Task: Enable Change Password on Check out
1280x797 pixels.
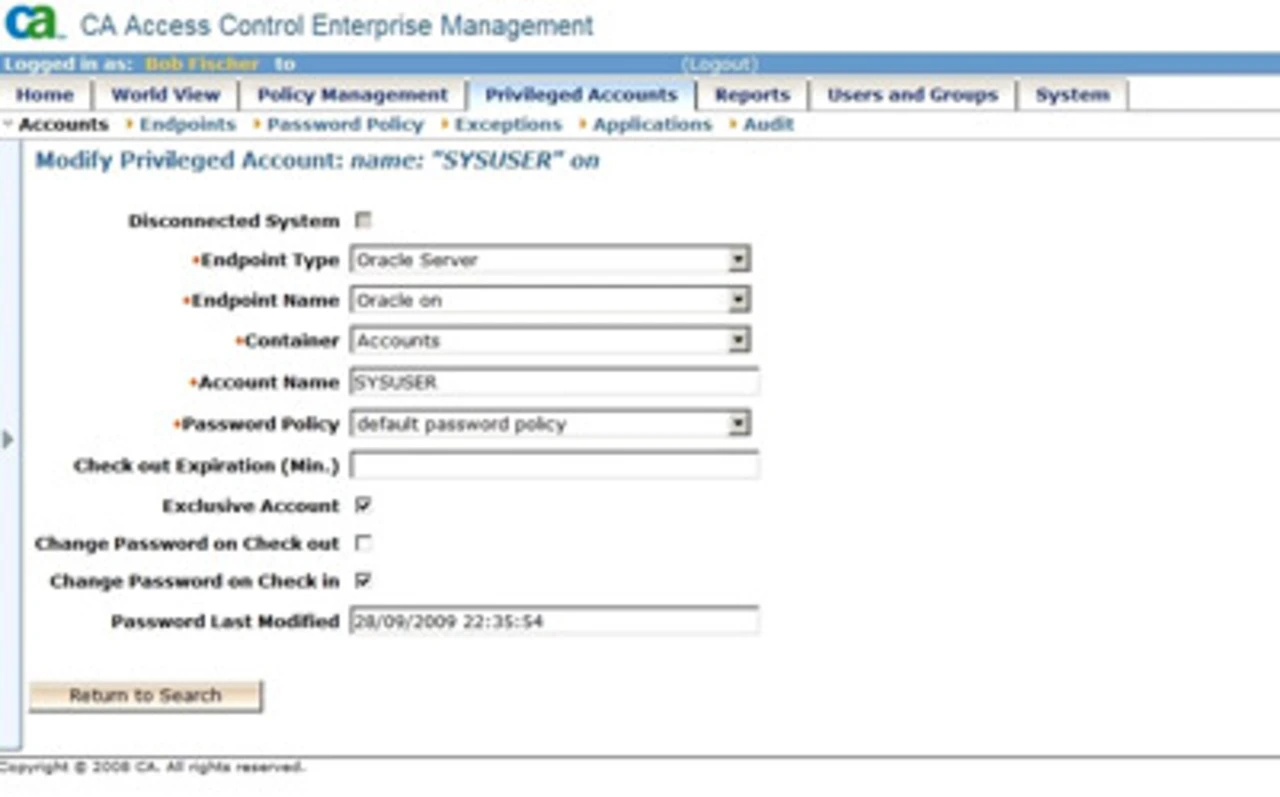Action: 363,543
